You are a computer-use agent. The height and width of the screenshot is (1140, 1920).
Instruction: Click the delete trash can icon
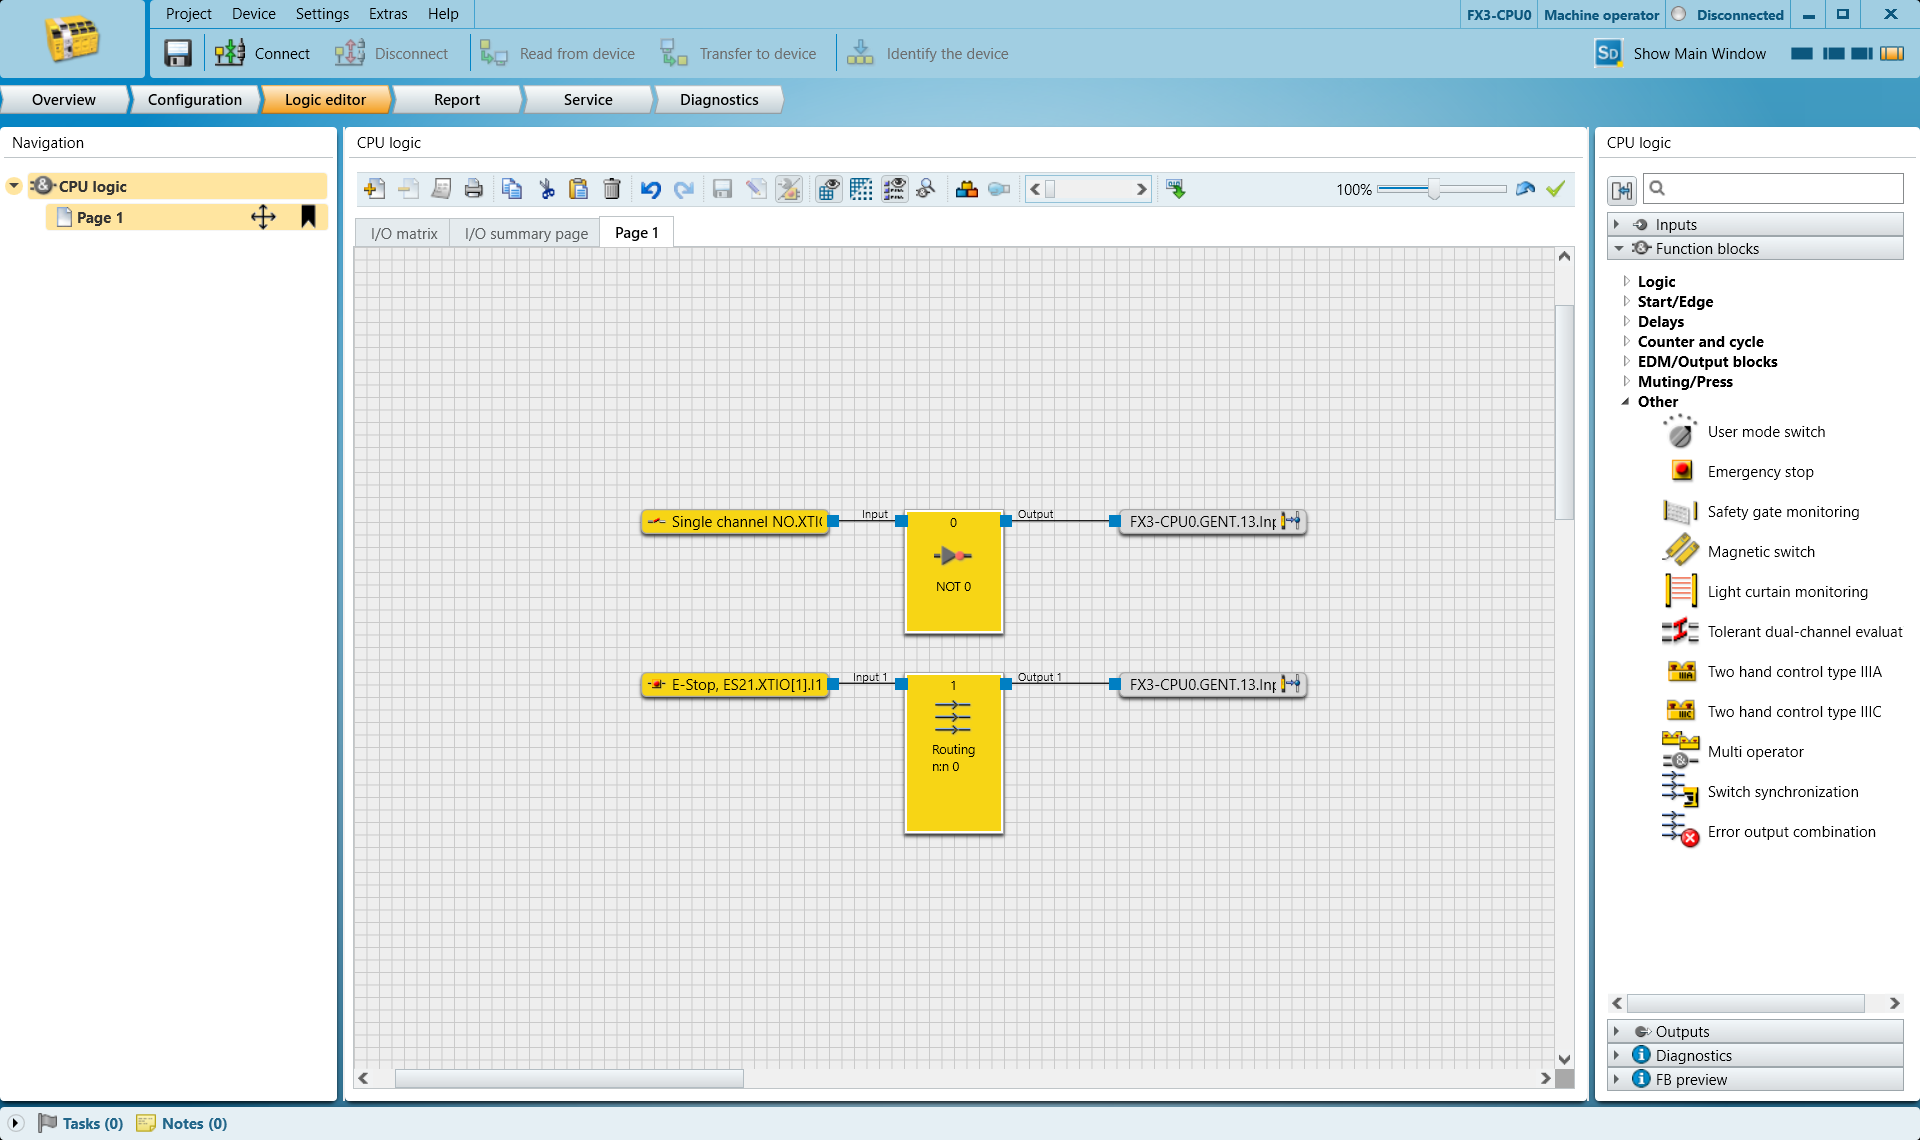[x=612, y=189]
